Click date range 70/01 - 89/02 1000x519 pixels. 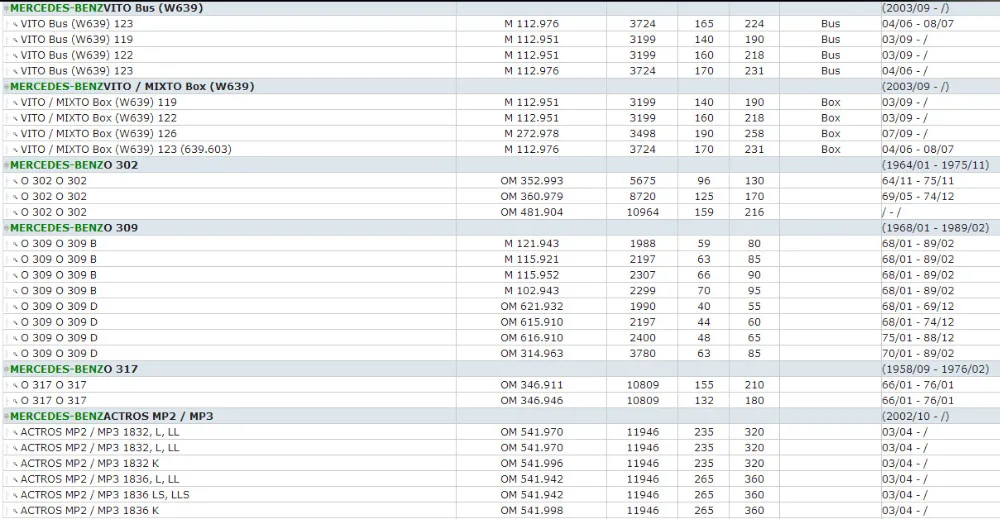pyautogui.click(x=918, y=353)
